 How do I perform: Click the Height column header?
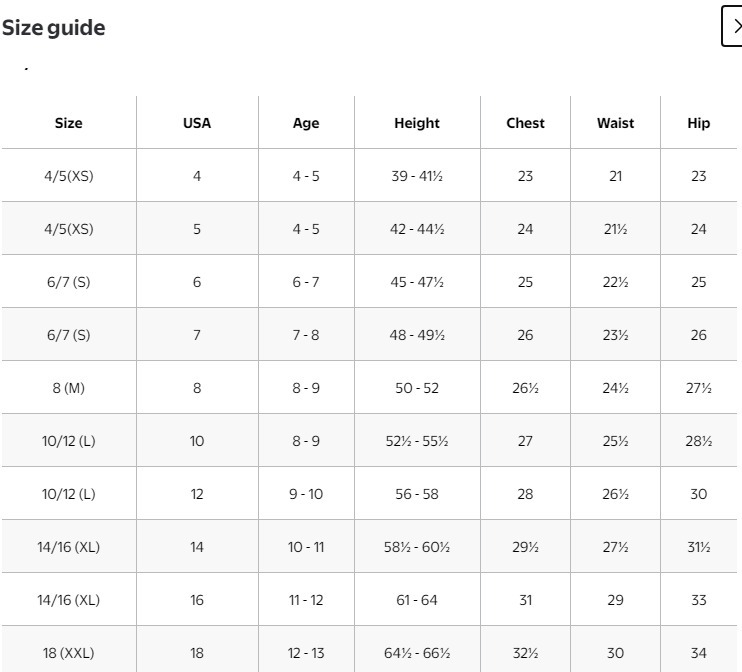tap(417, 123)
